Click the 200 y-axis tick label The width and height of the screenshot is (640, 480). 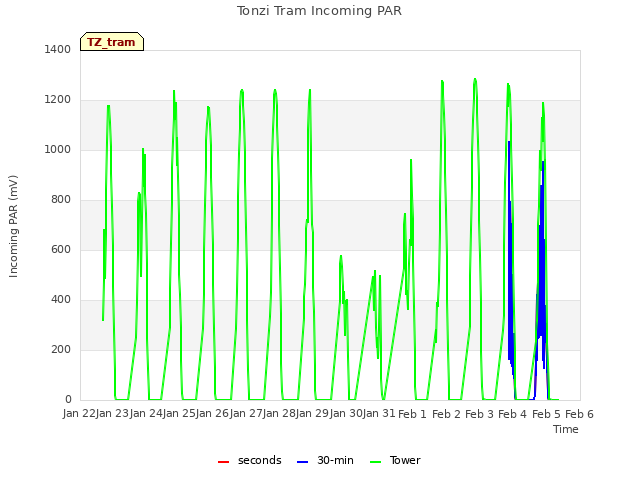pos(61,349)
